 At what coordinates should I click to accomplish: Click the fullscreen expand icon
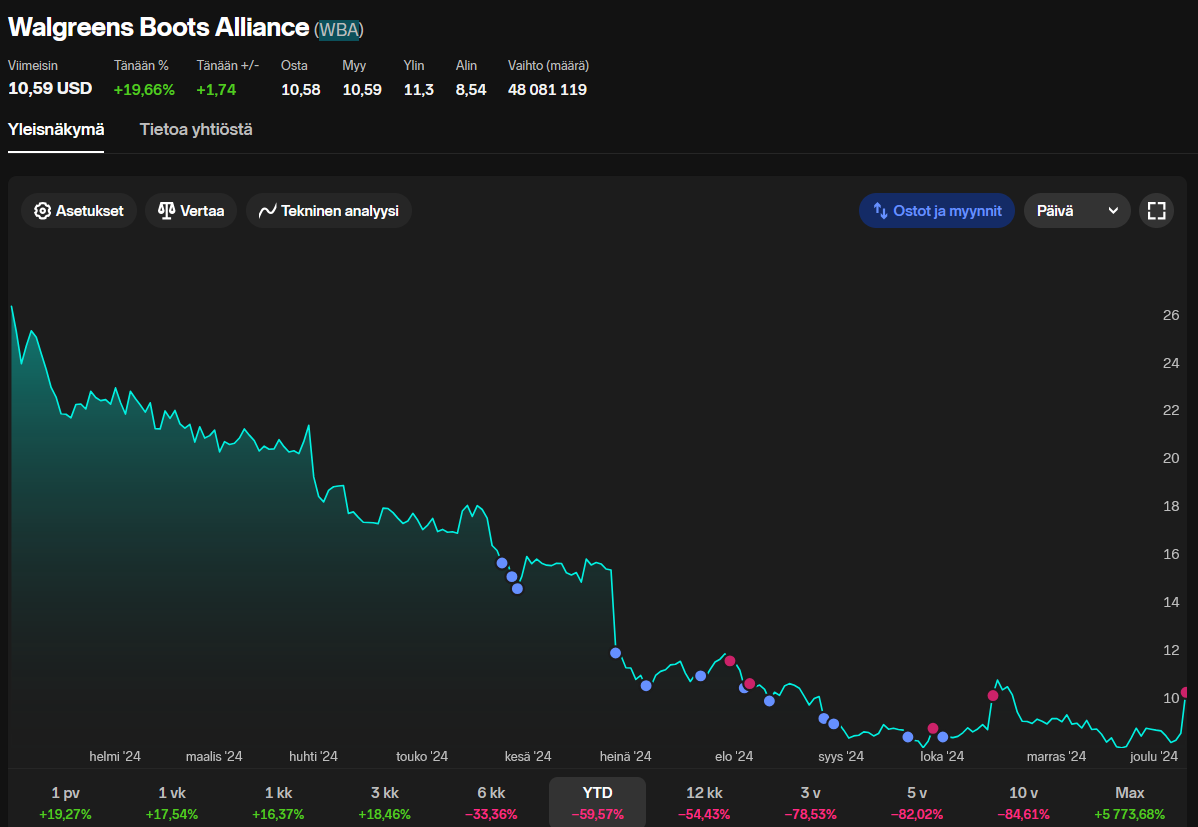[x=1157, y=211]
